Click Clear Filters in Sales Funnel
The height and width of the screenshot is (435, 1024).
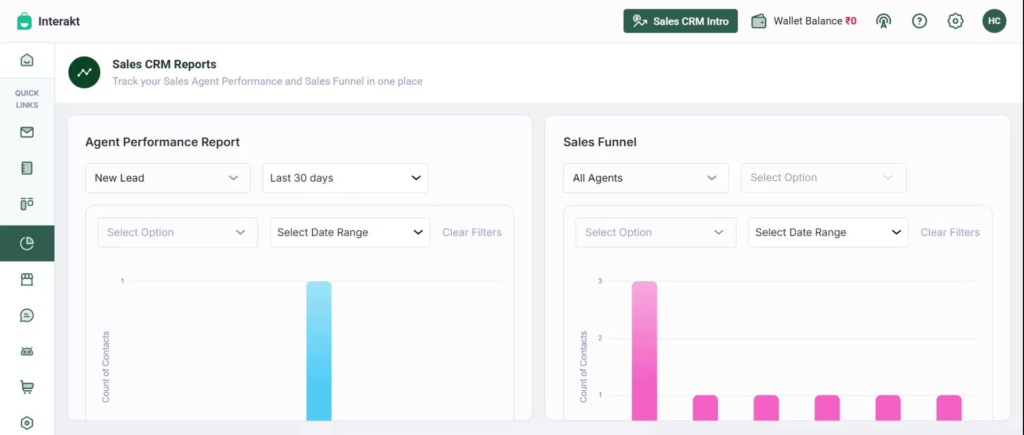[x=950, y=233]
